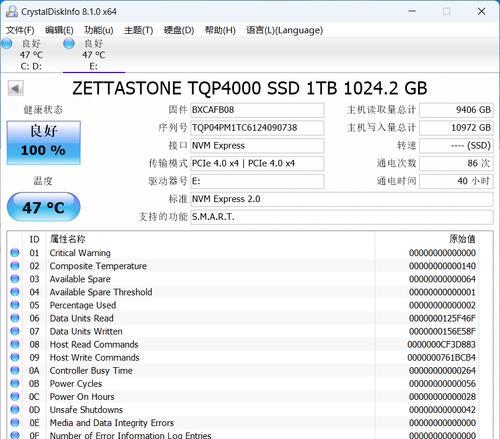This screenshot has height=439, width=500.
Task: Click total host reads value 9406 GB
Action: 456,110
